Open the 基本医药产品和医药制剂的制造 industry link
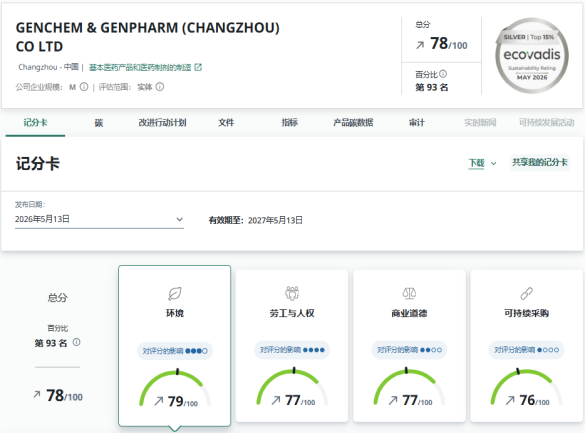 pyautogui.click(x=140, y=67)
